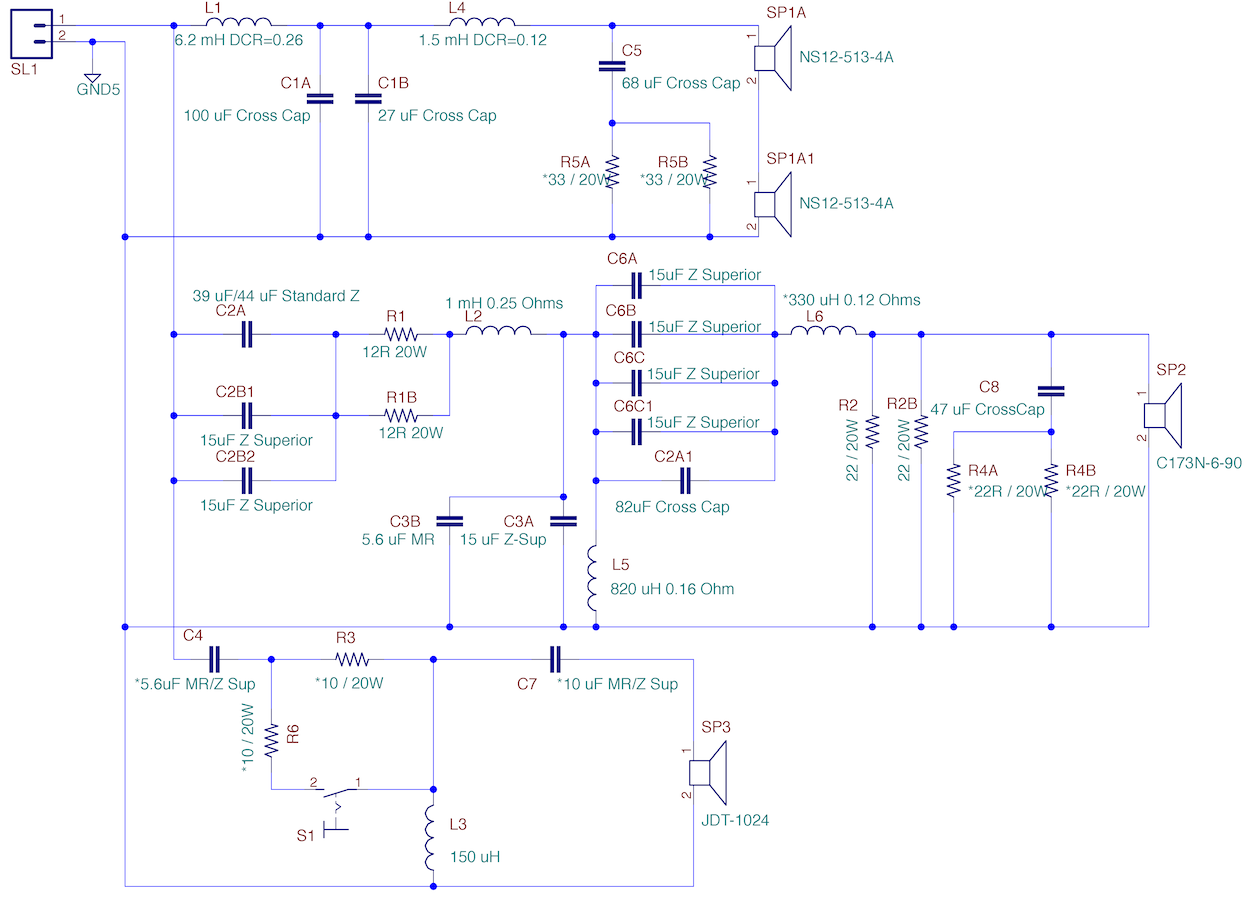Select capacitor C3B symbol
1250x899 pixels.
(449, 520)
